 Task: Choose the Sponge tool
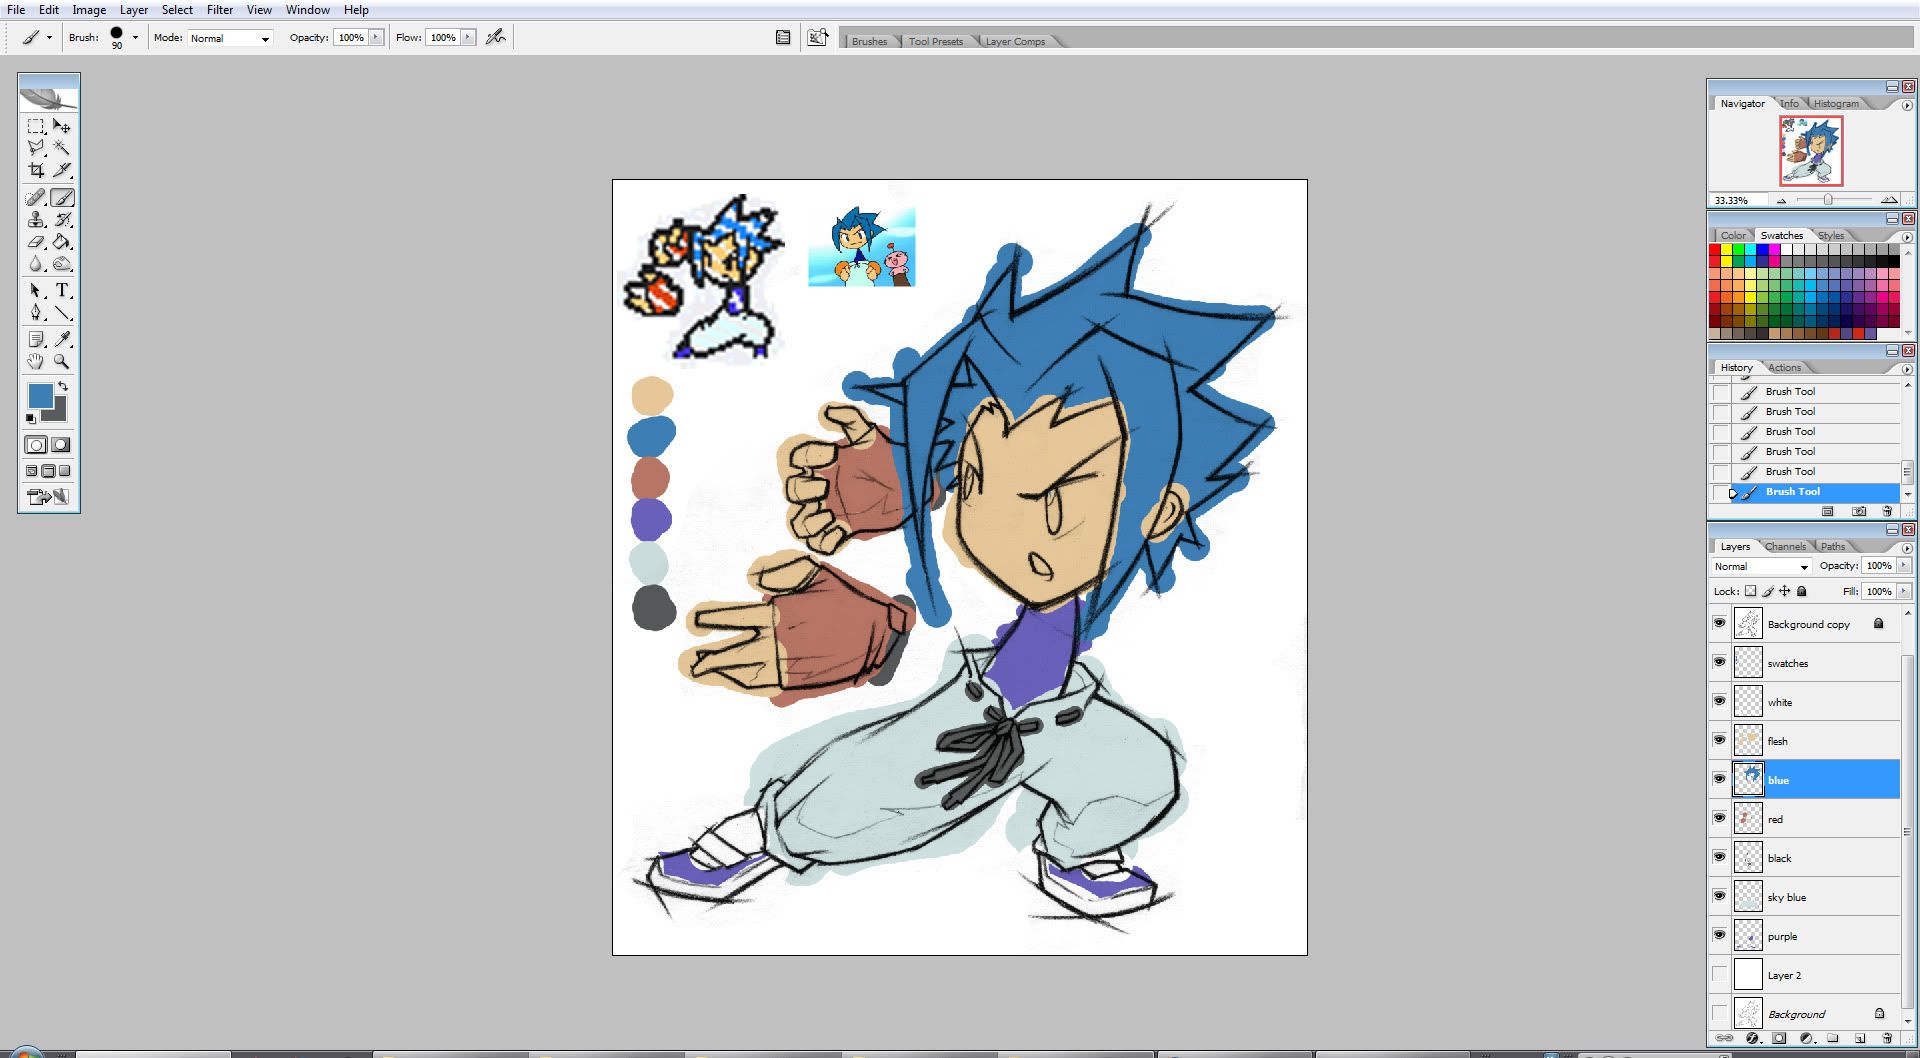[x=62, y=264]
